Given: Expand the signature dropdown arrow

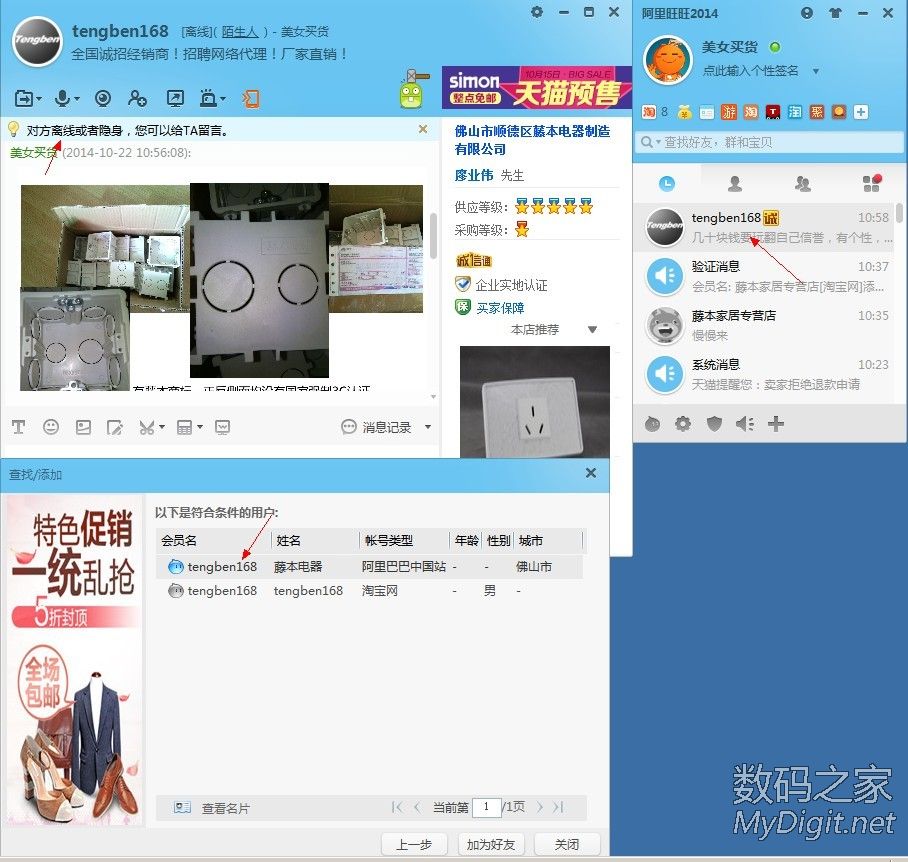Looking at the screenshot, I should 816,71.
